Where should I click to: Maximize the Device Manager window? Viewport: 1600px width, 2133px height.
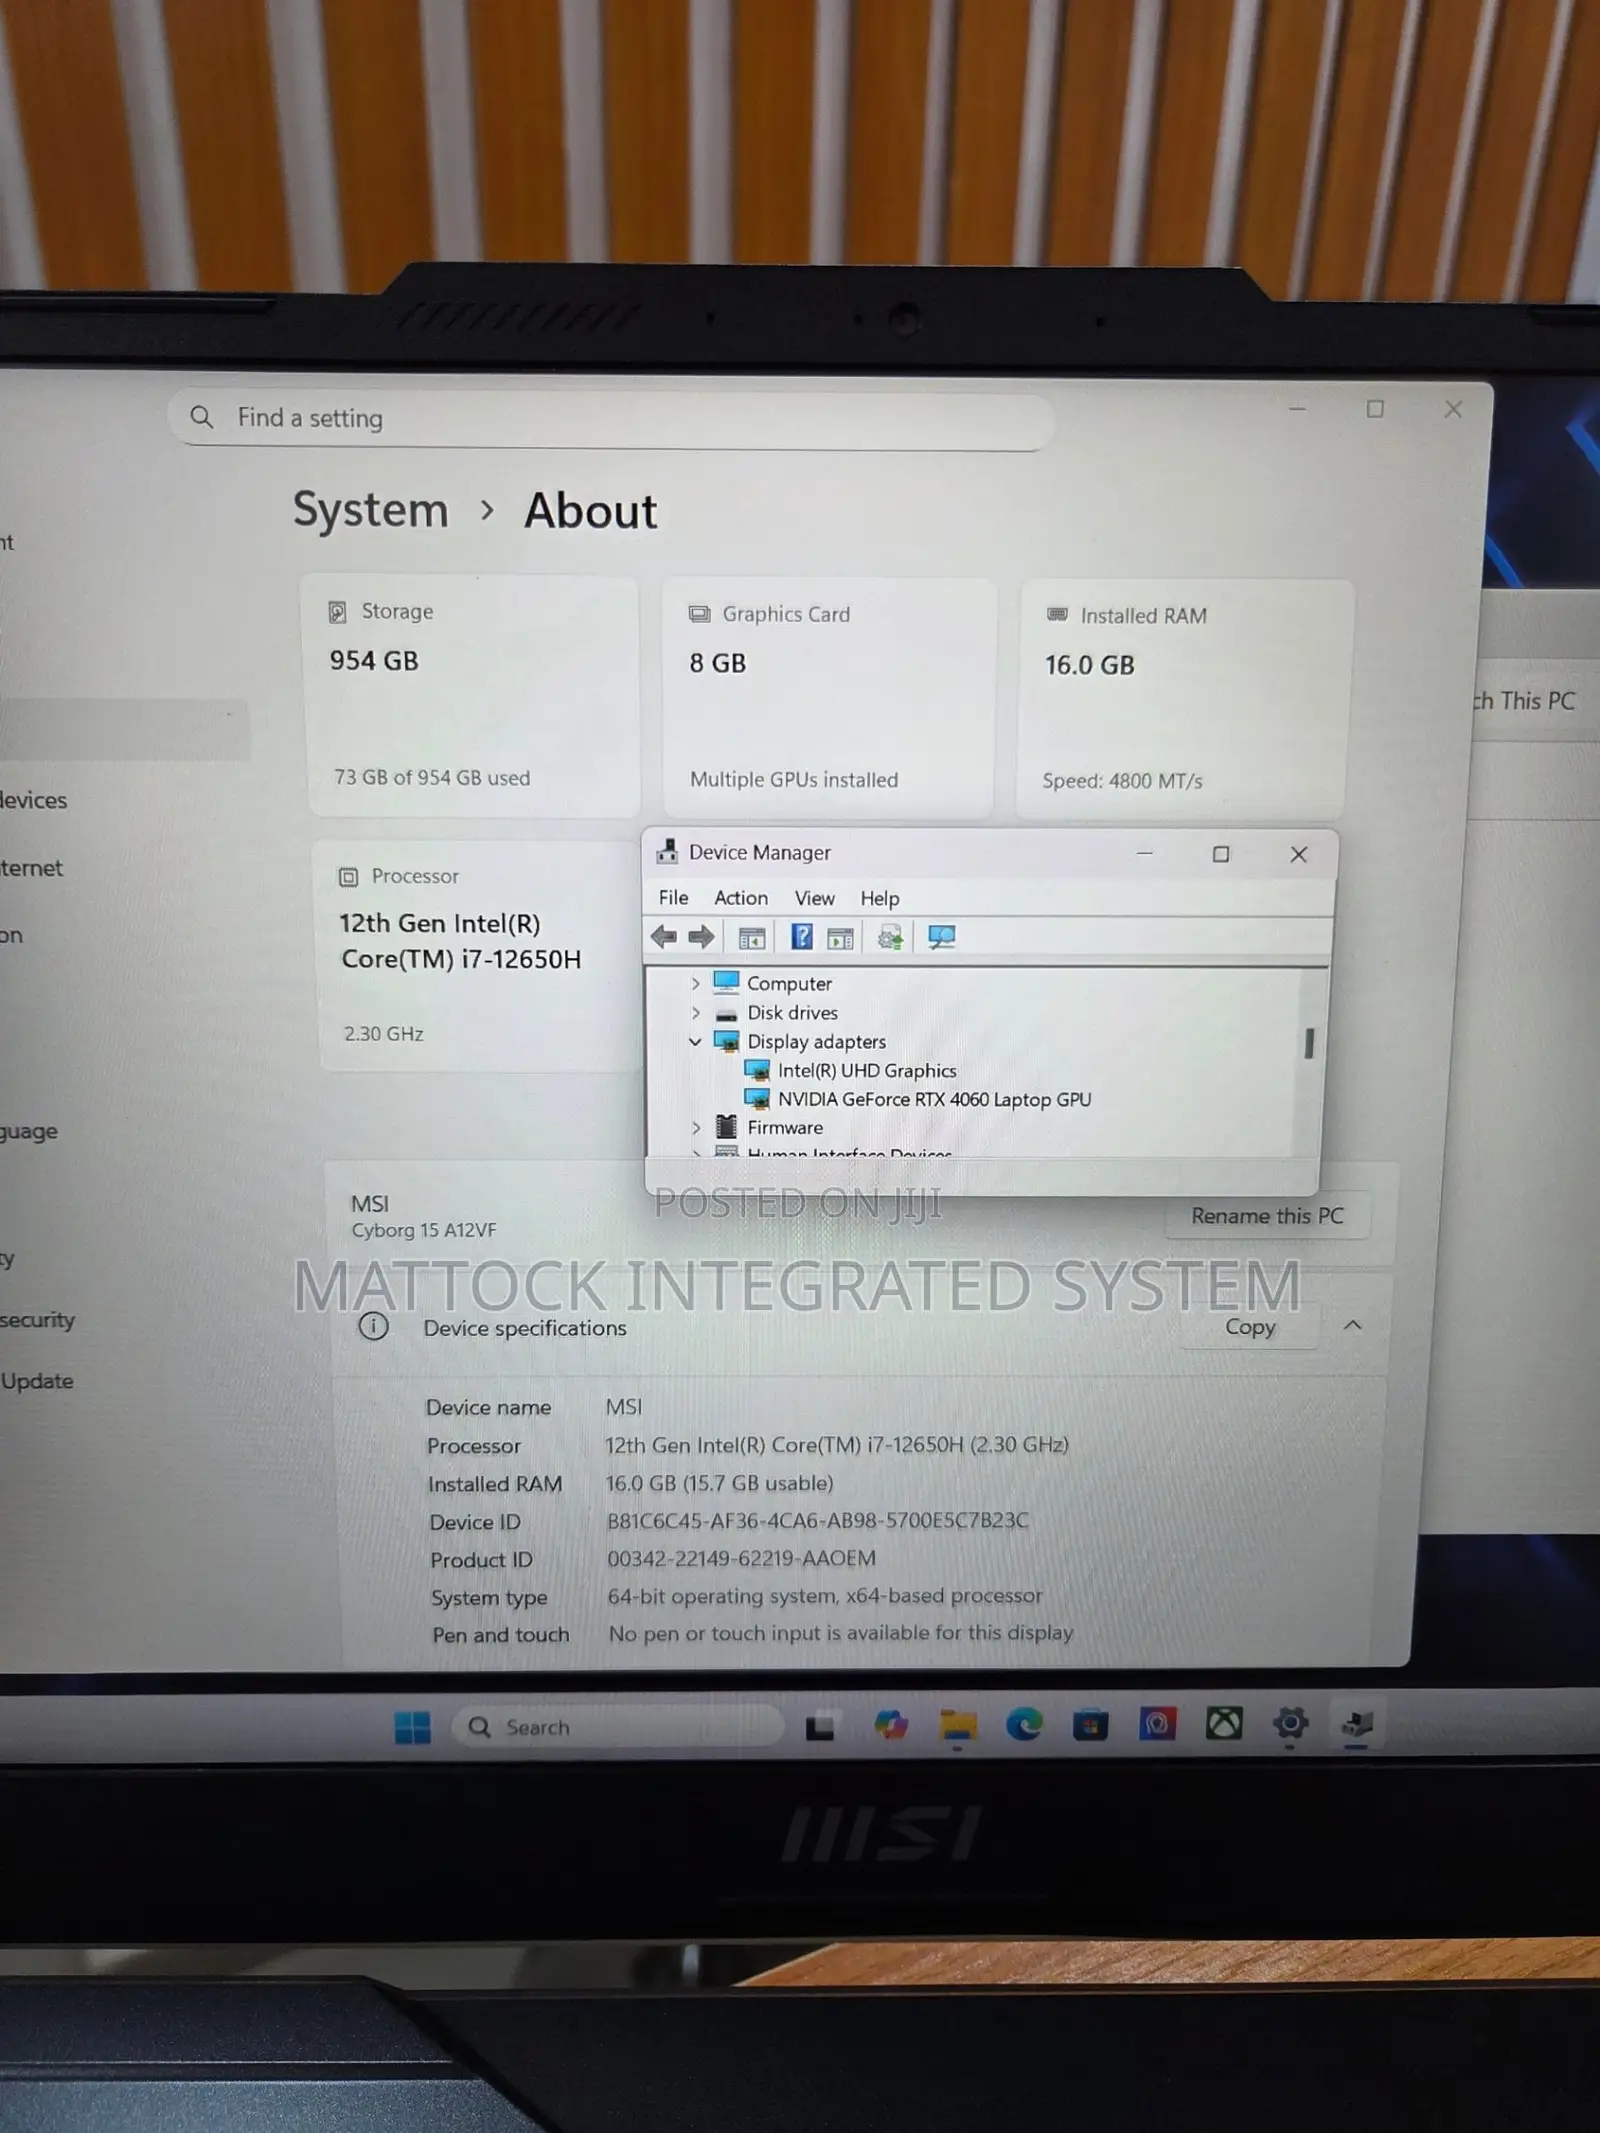coord(1221,854)
